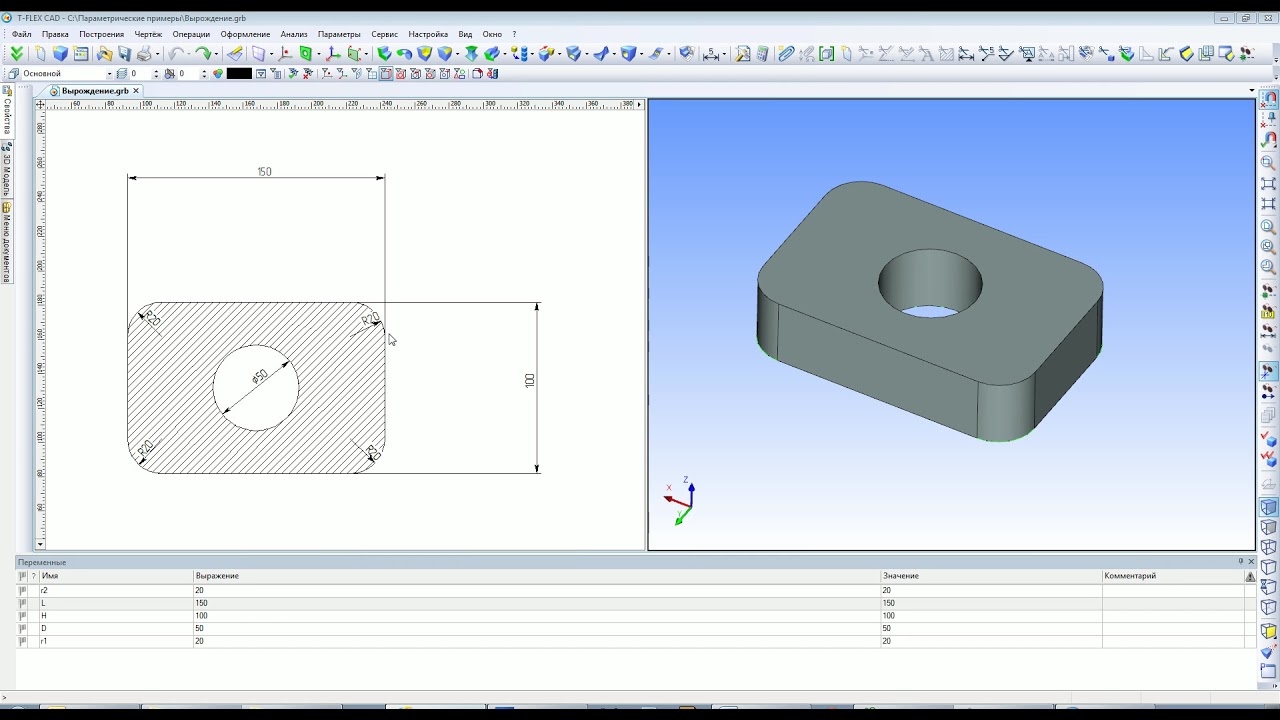Select the extrusion operation icon
The image size is (1280, 720).
[384, 53]
